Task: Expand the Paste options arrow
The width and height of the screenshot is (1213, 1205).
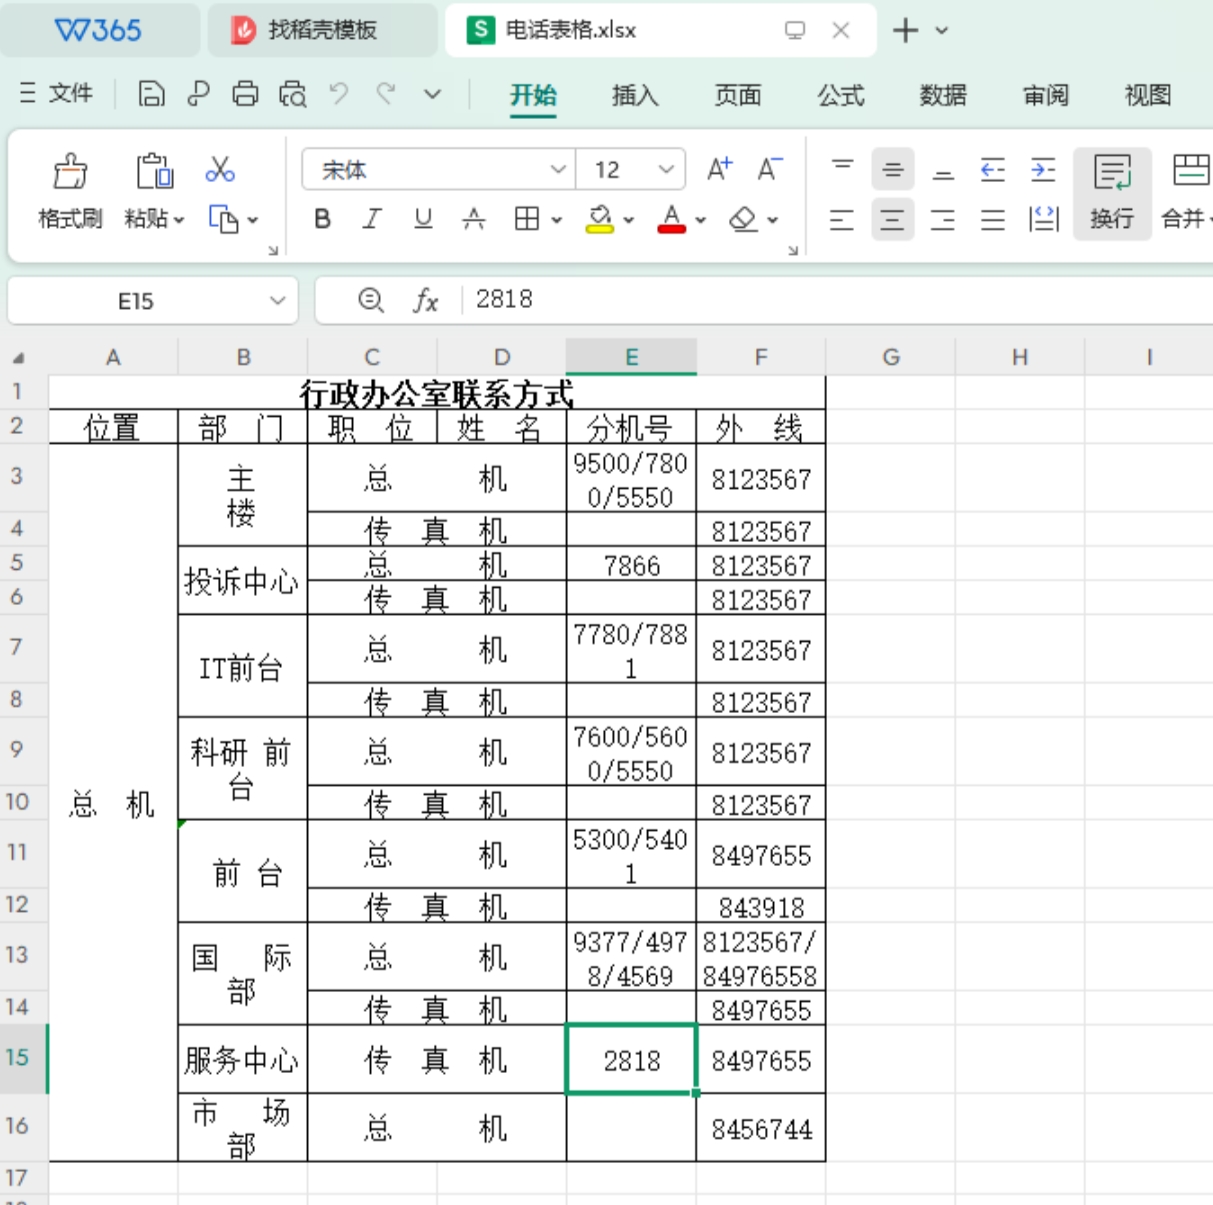Action: point(179,220)
